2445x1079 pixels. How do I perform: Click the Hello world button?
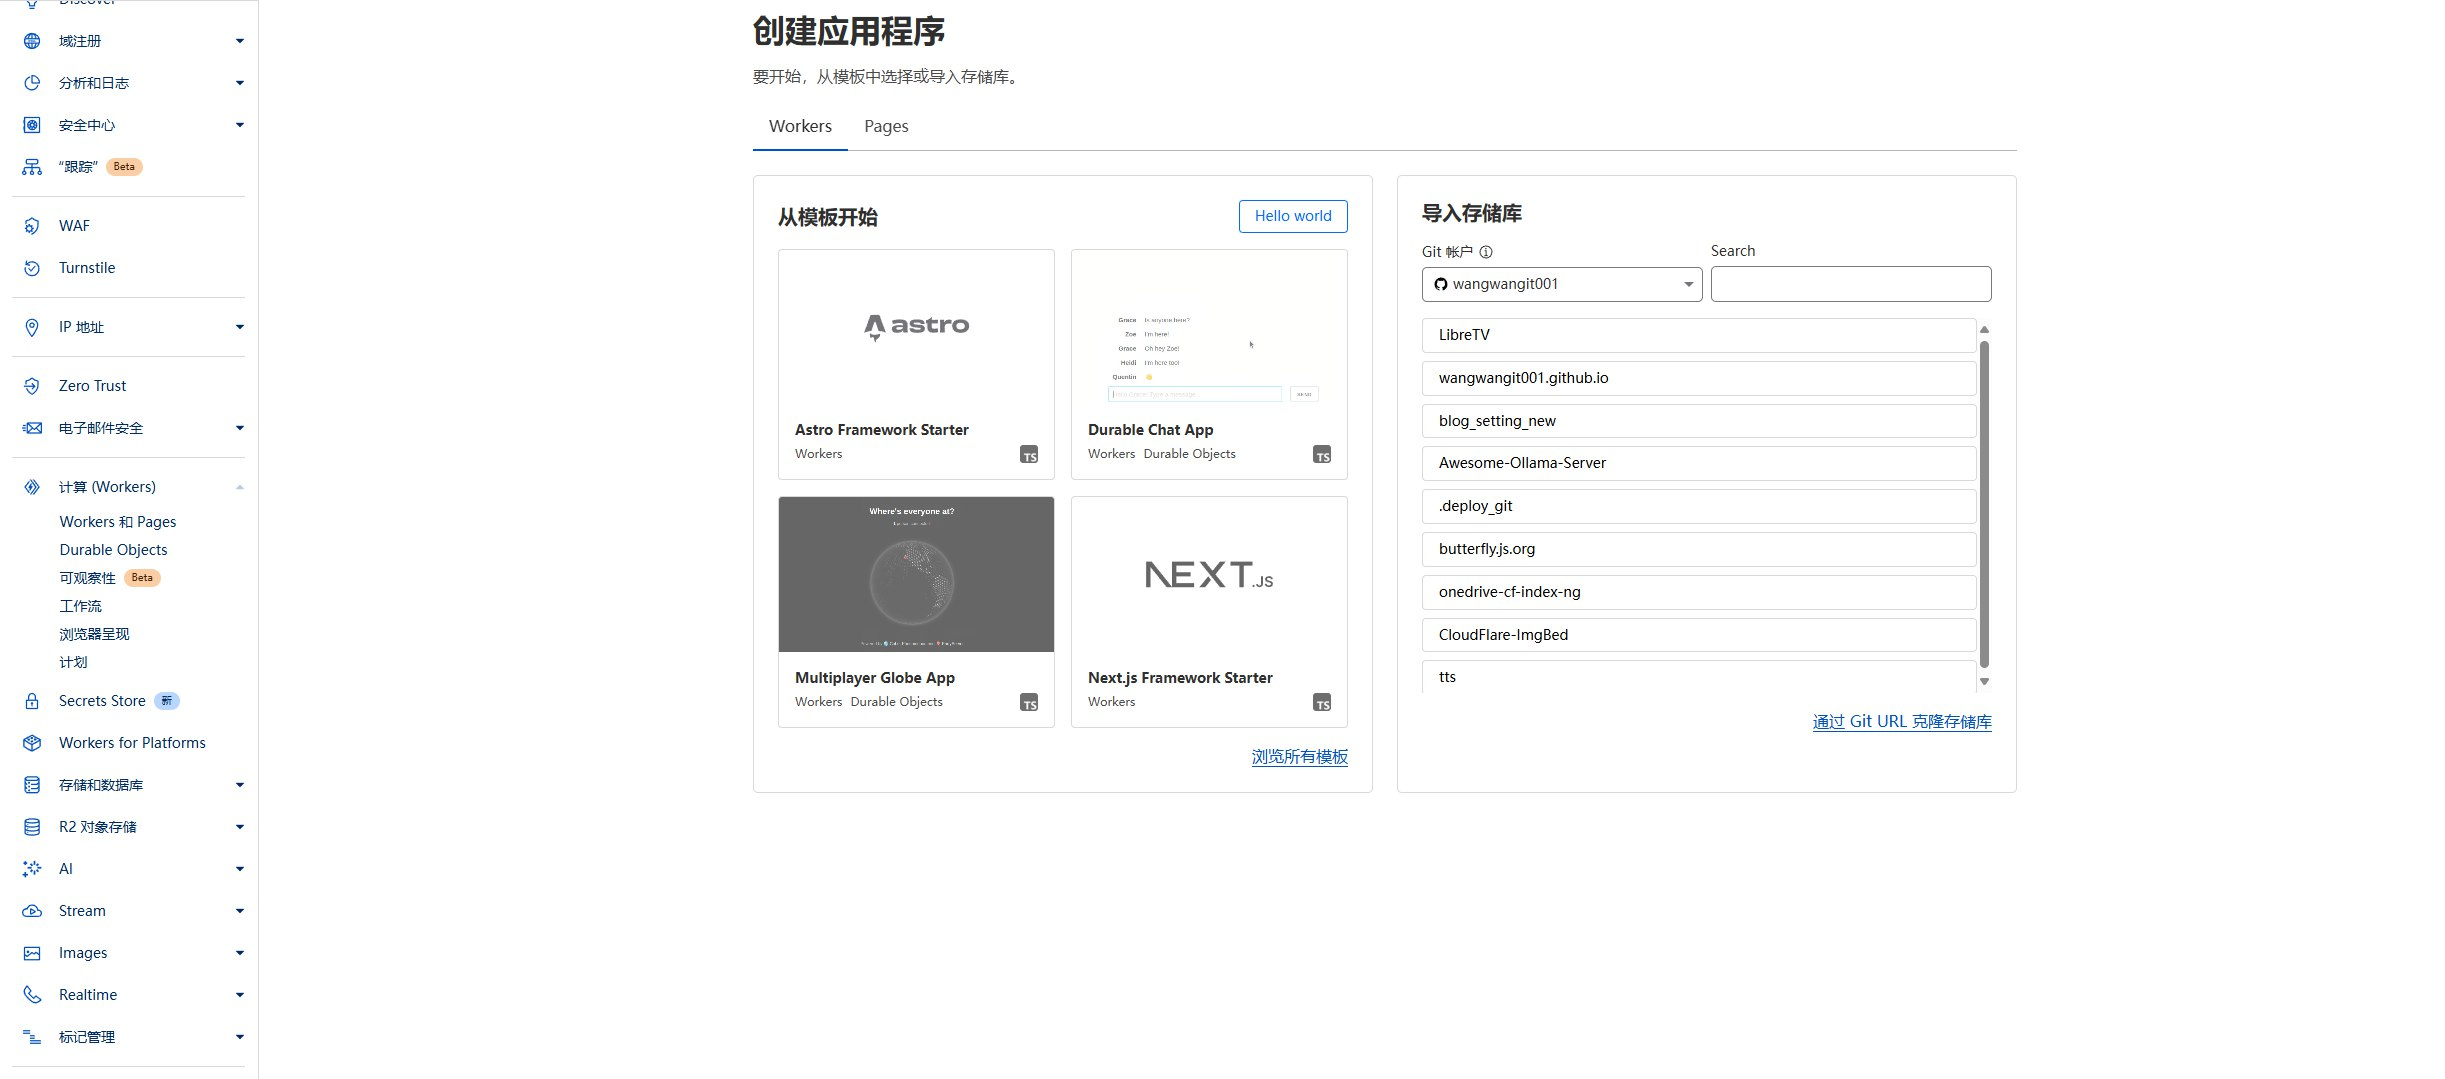1292,216
